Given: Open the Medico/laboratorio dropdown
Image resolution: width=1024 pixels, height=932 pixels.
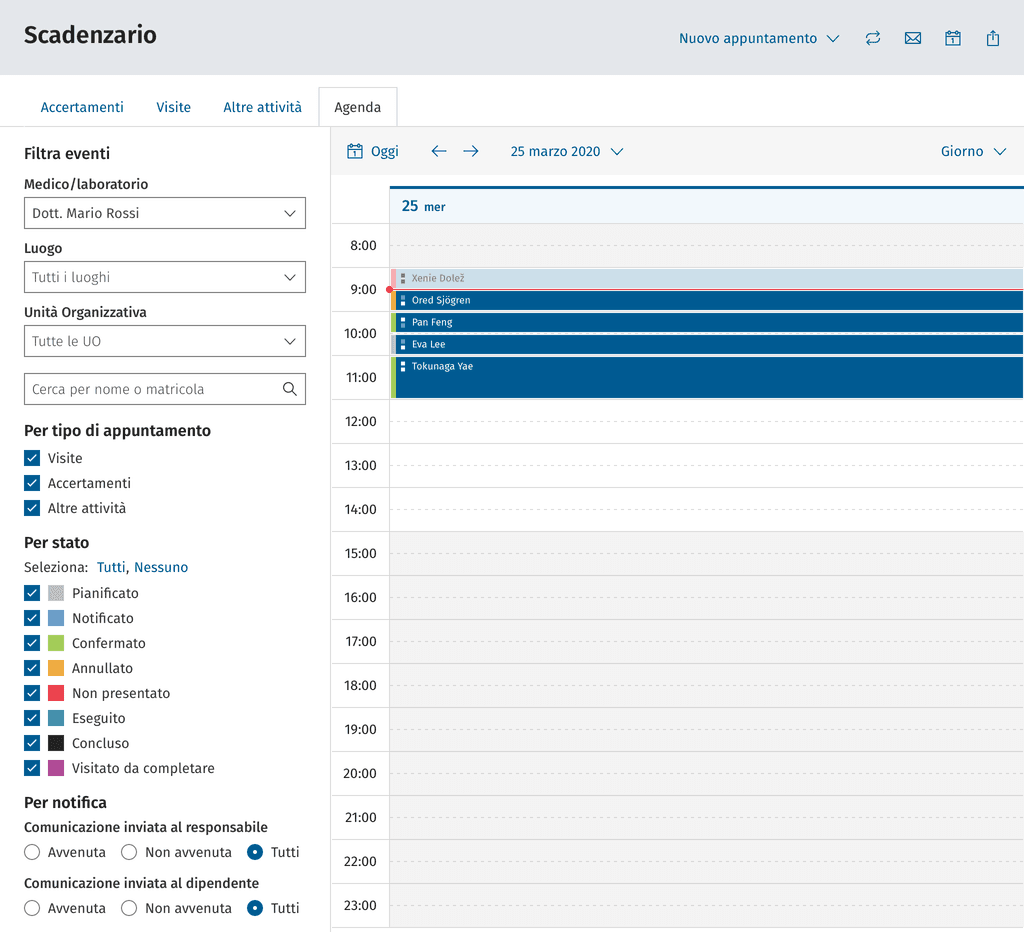Looking at the screenshot, I should (x=165, y=213).
